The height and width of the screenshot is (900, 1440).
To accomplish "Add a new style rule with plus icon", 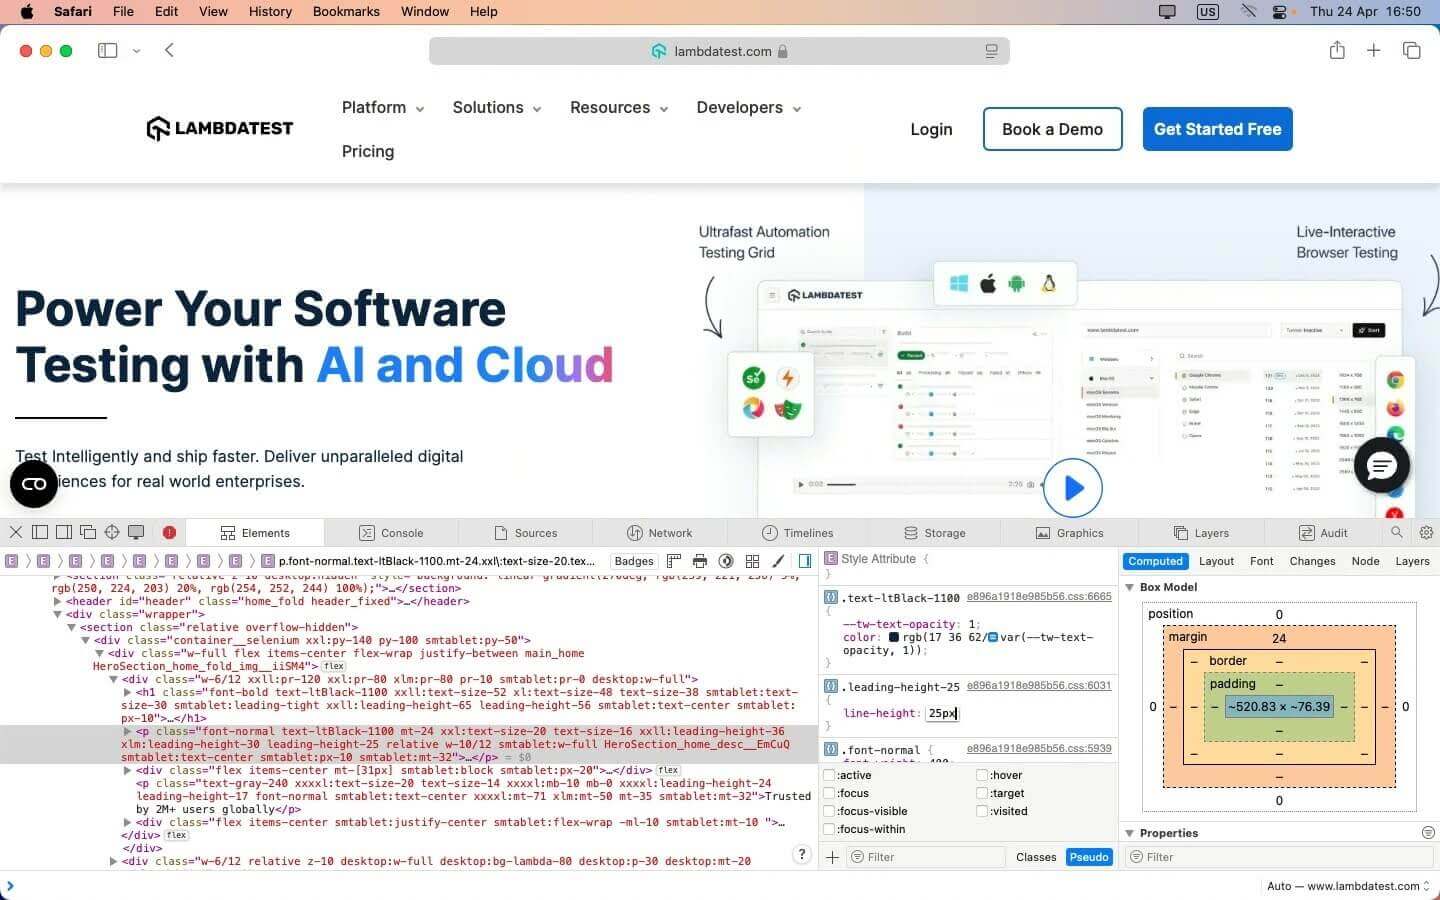I will tap(832, 857).
